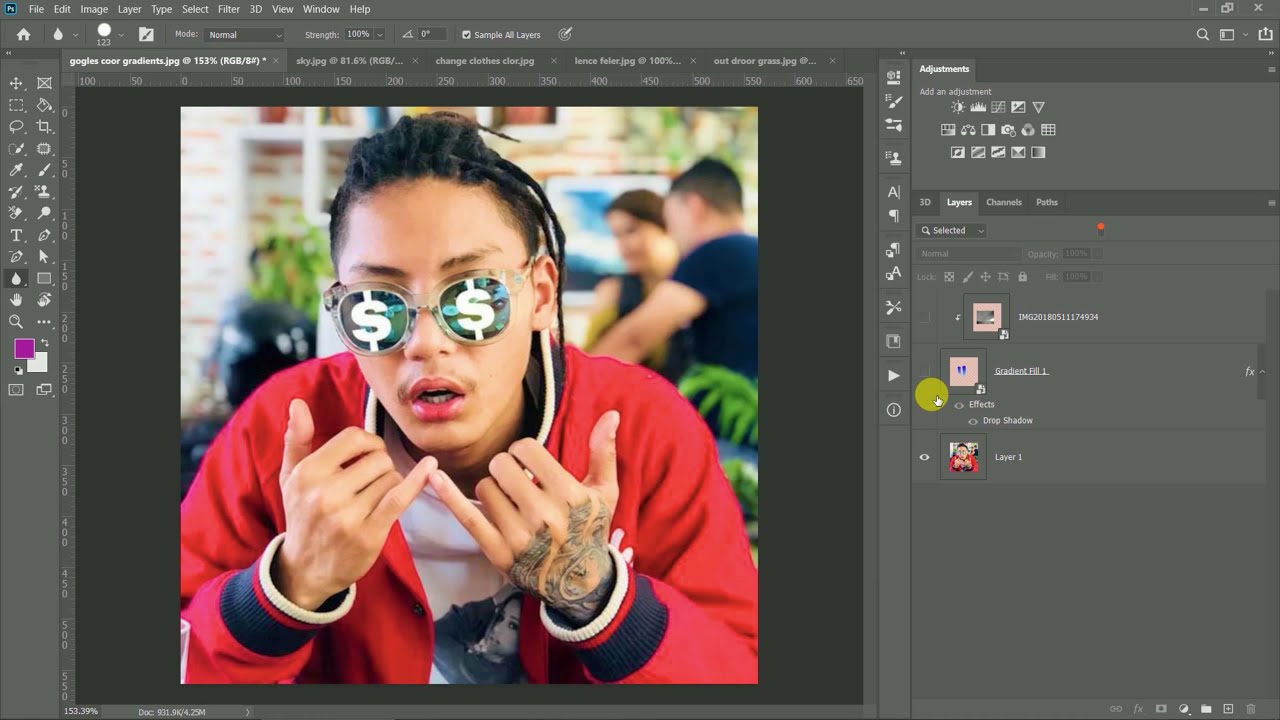
Task: Open the layer filter type dropdown
Action: pos(953,230)
